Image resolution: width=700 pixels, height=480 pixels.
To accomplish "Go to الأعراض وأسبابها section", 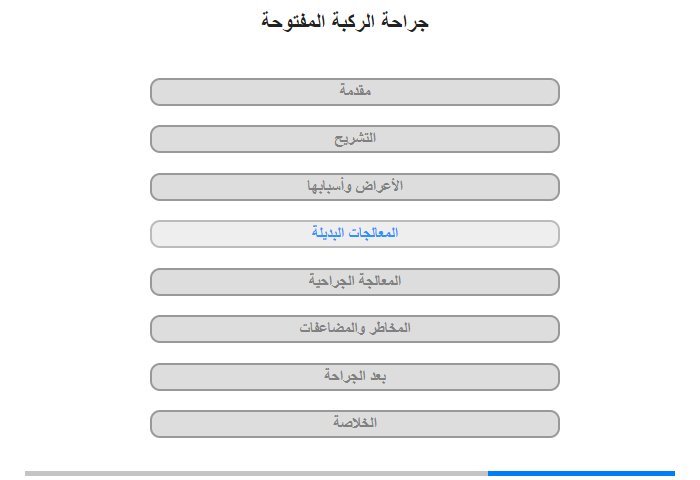I will (354, 187).
